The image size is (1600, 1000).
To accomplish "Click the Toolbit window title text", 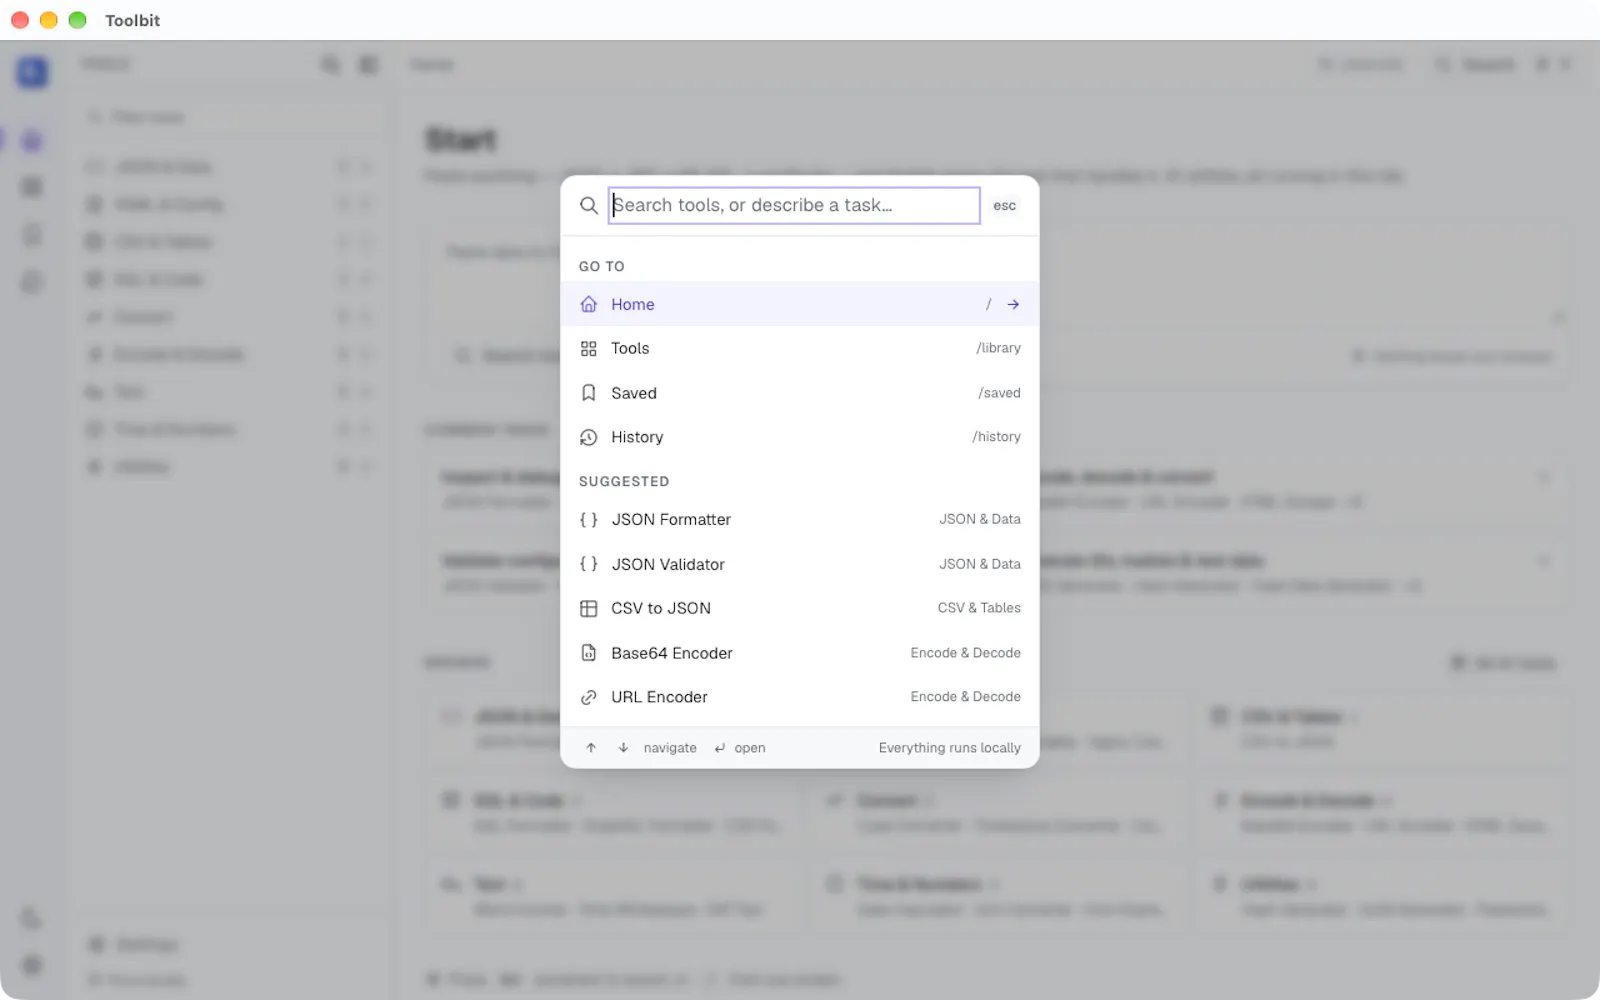I will [x=133, y=20].
